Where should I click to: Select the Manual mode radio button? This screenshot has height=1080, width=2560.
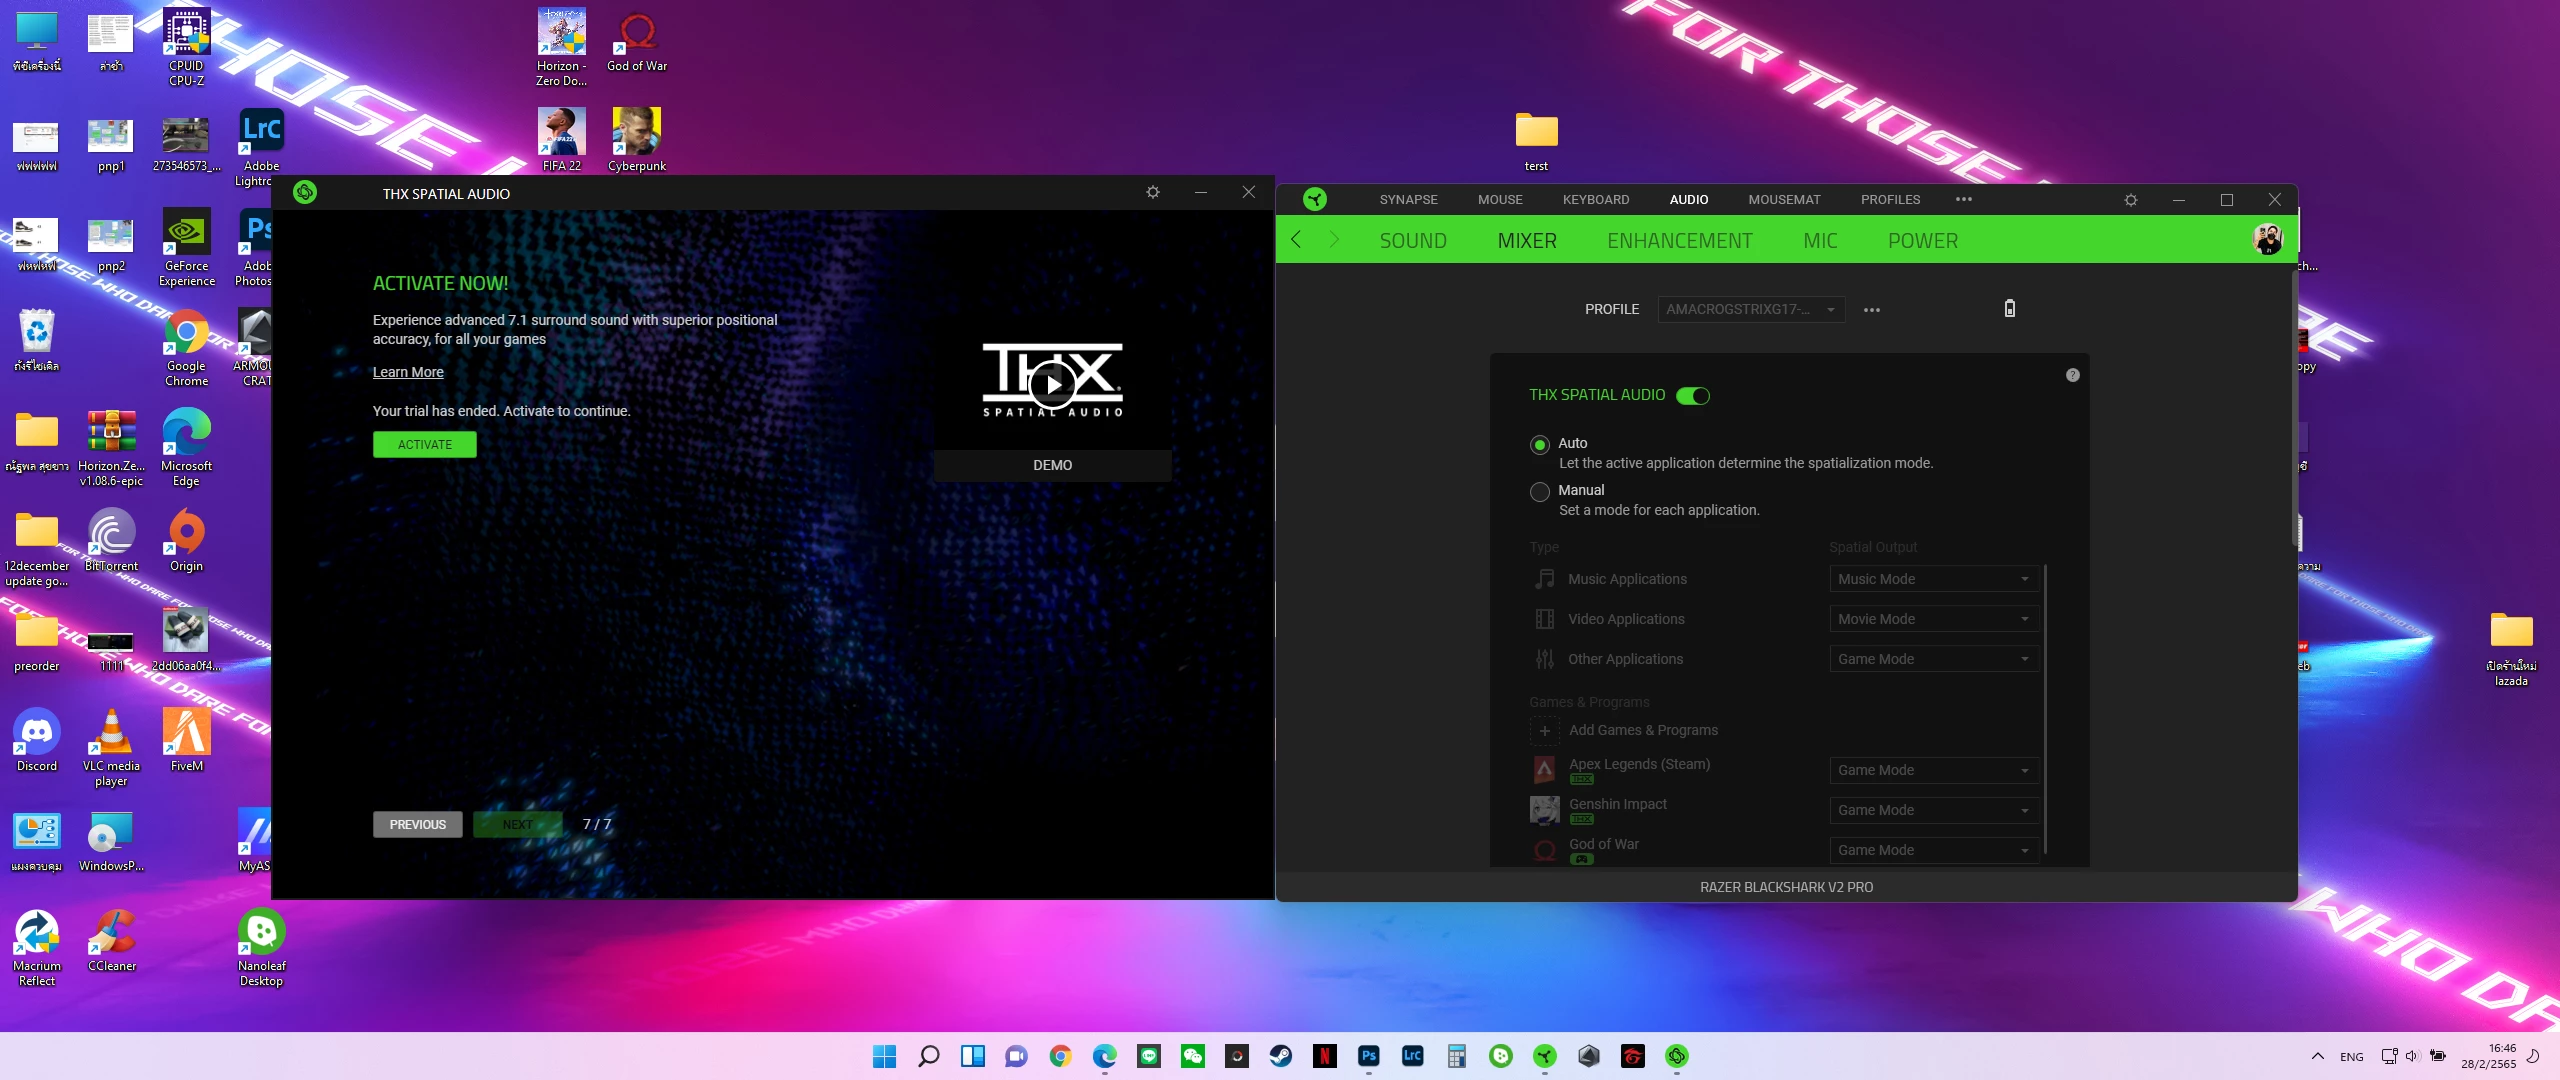1540,491
